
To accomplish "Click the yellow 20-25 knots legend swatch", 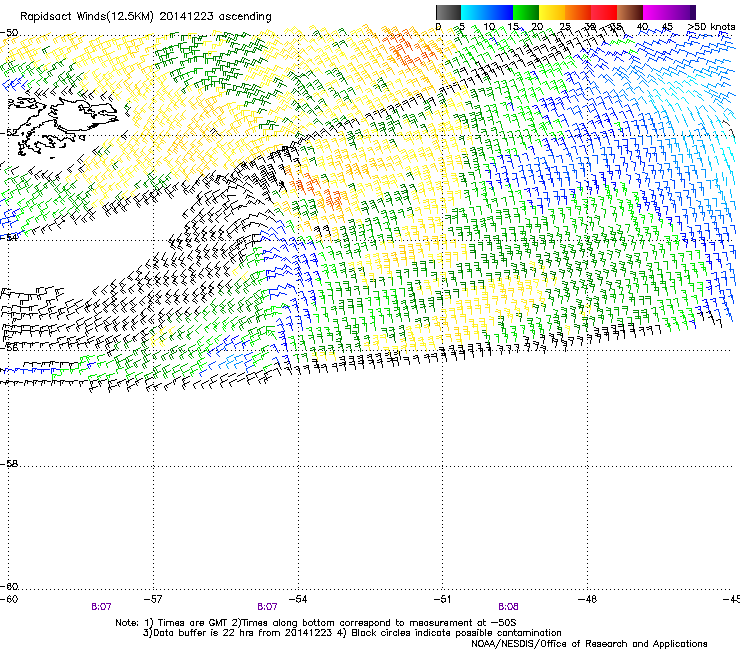I will click(552, 12).
